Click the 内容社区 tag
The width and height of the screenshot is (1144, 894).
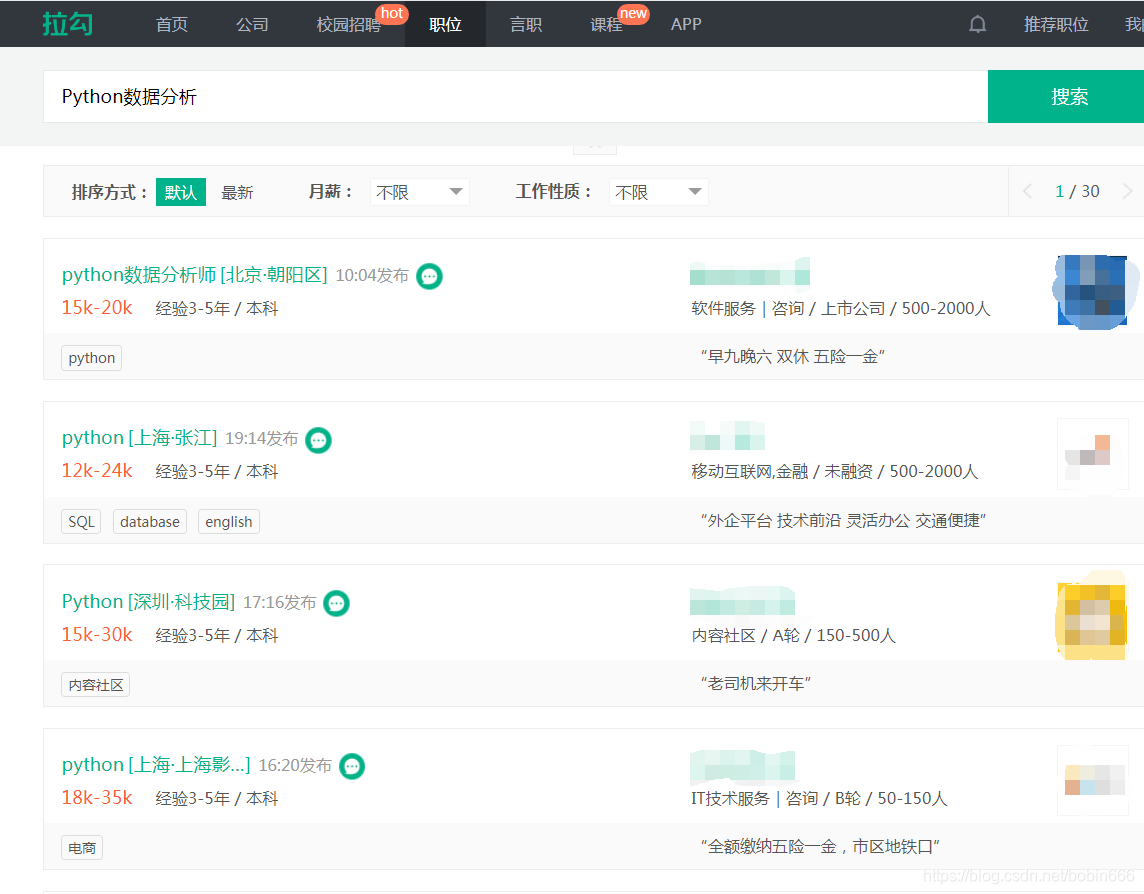point(96,685)
